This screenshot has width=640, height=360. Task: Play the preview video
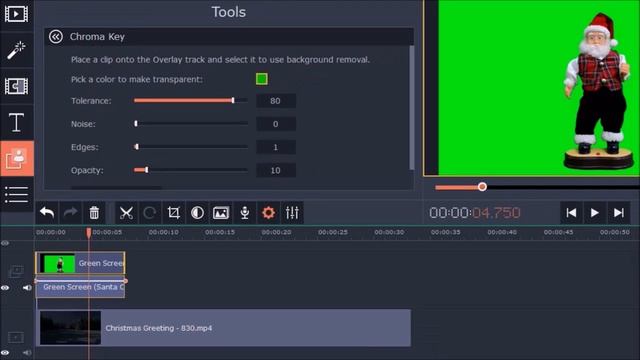595,213
